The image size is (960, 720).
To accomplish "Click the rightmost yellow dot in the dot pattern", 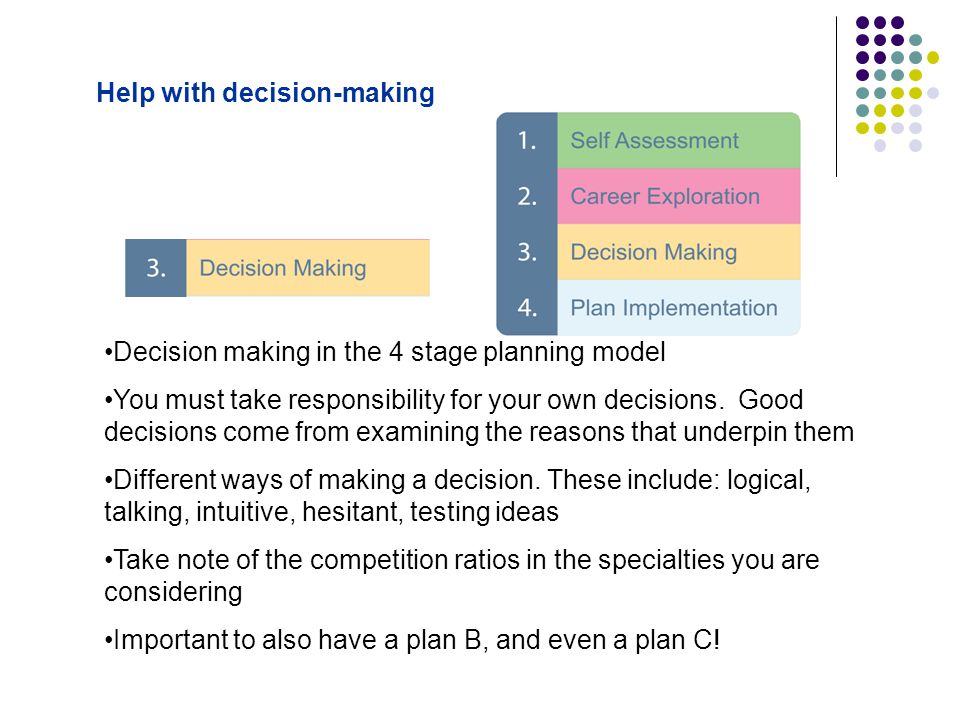I will [932, 58].
